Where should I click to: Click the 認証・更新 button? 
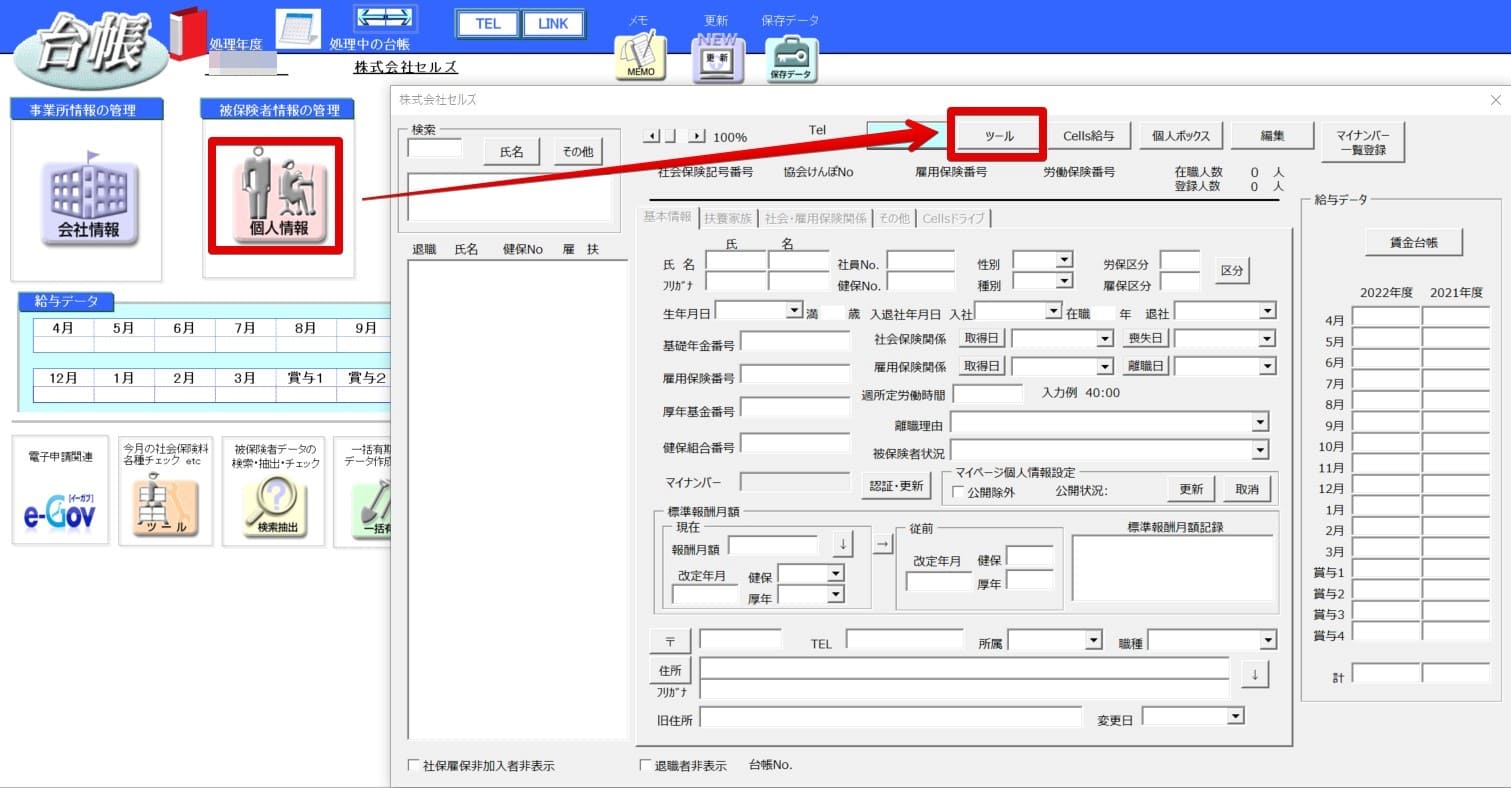pos(896,487)
